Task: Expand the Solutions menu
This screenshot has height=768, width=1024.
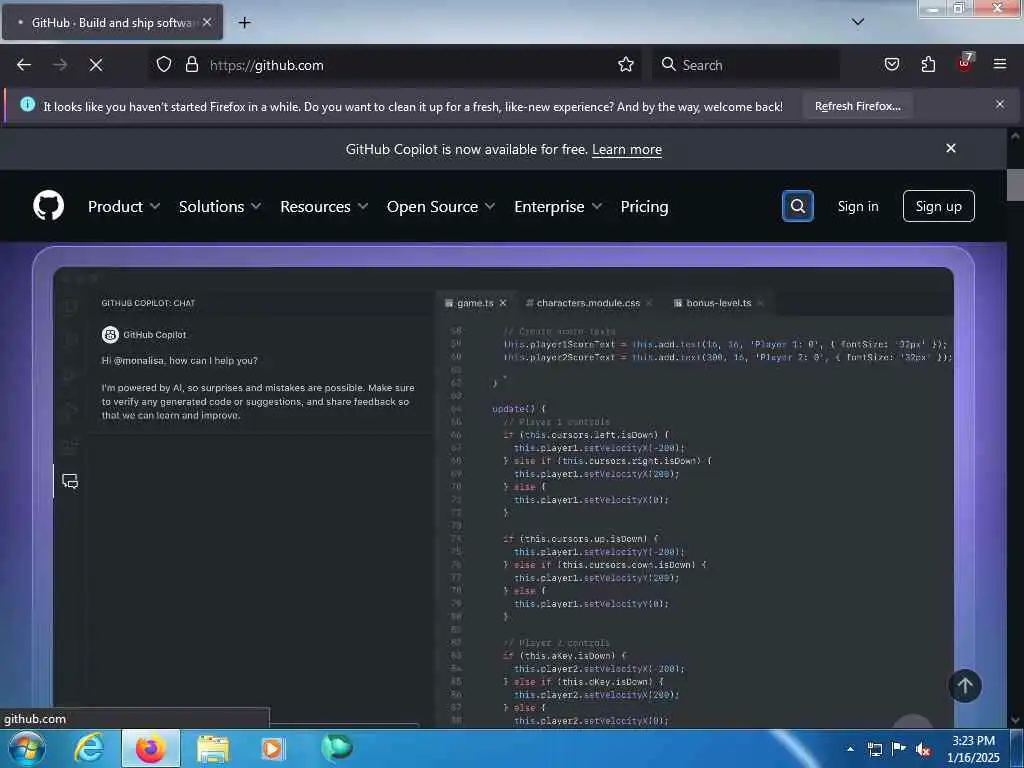Action: pos(220,206)
